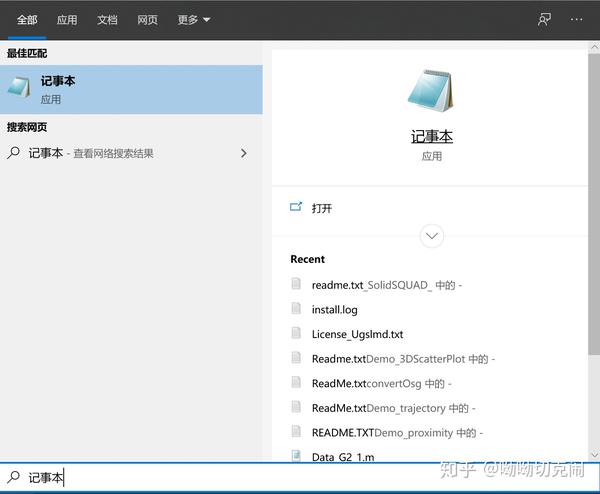Switch to the 网页 tab
The image size is (600, 494).
point(147,20)
